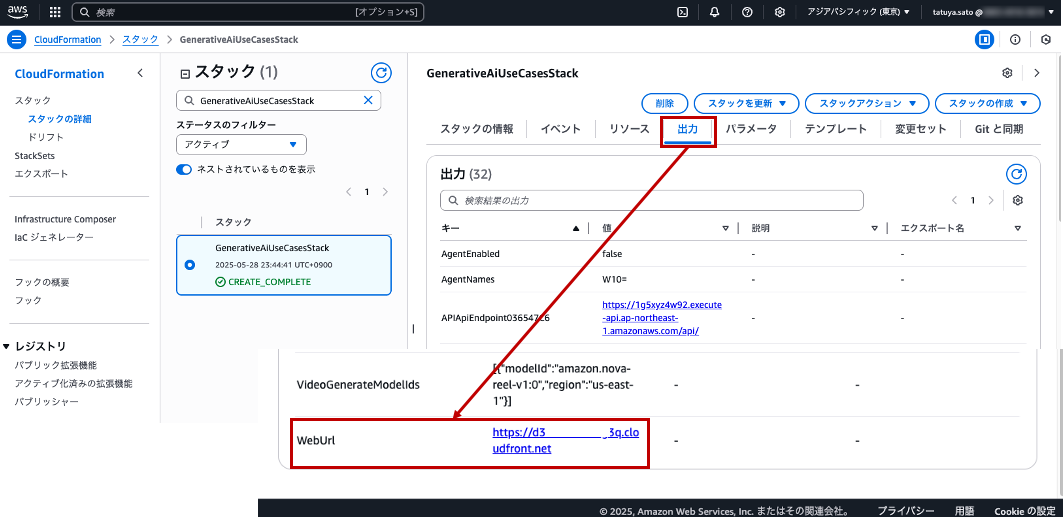1063x517 pixels.
Task: Go to previous page of stack list
Action: tap(348, 192)
